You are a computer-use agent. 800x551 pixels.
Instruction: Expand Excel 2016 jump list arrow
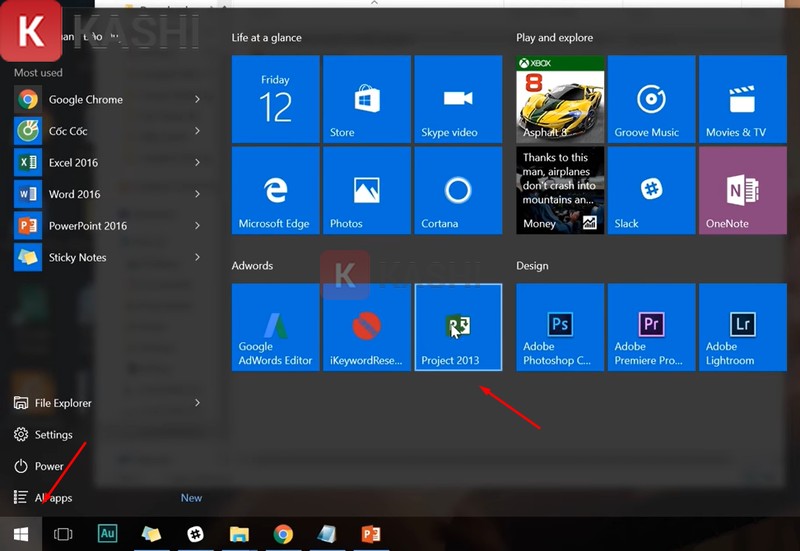pyautogui.click(x=197, y=163)
